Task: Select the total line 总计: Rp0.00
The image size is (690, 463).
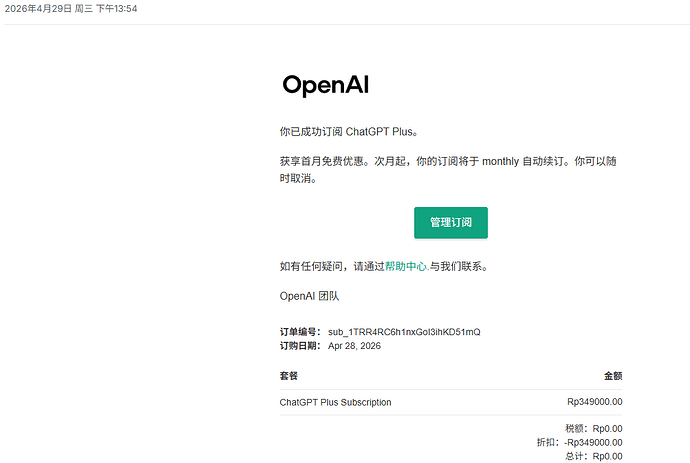Action: pyautogui.click(x=594, y=456)
